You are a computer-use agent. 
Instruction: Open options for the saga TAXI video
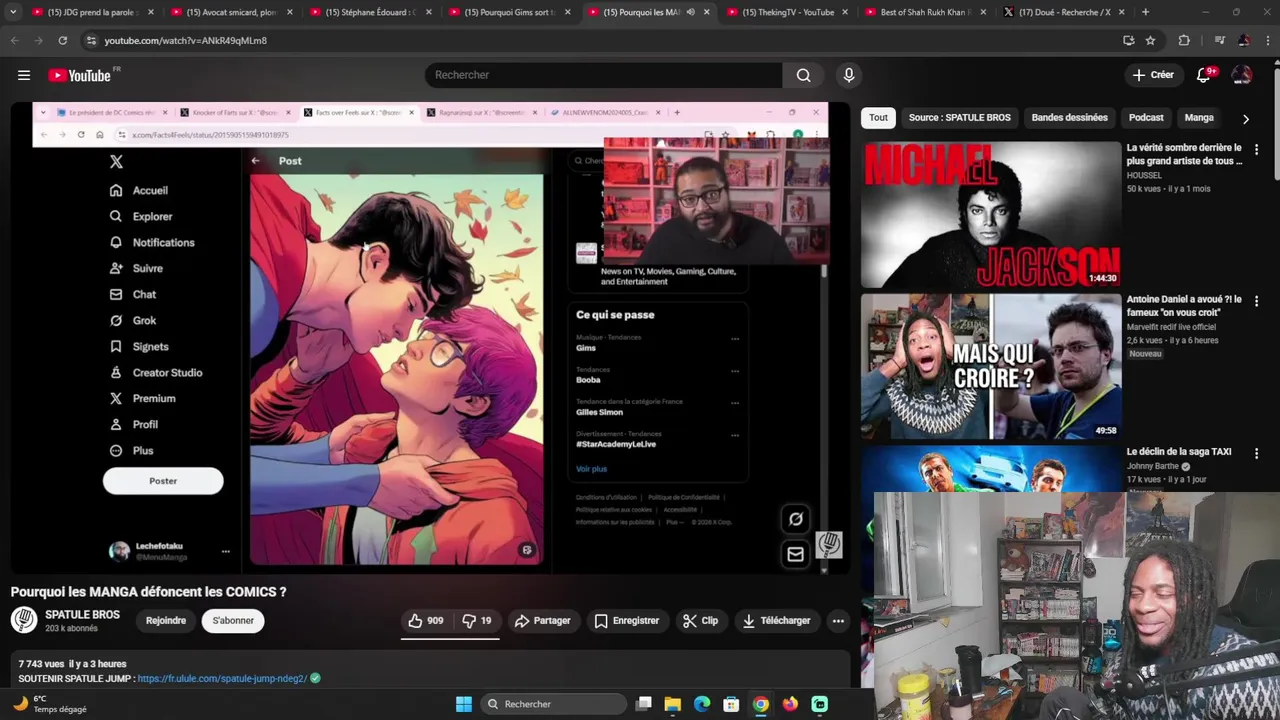(1256, 453)
